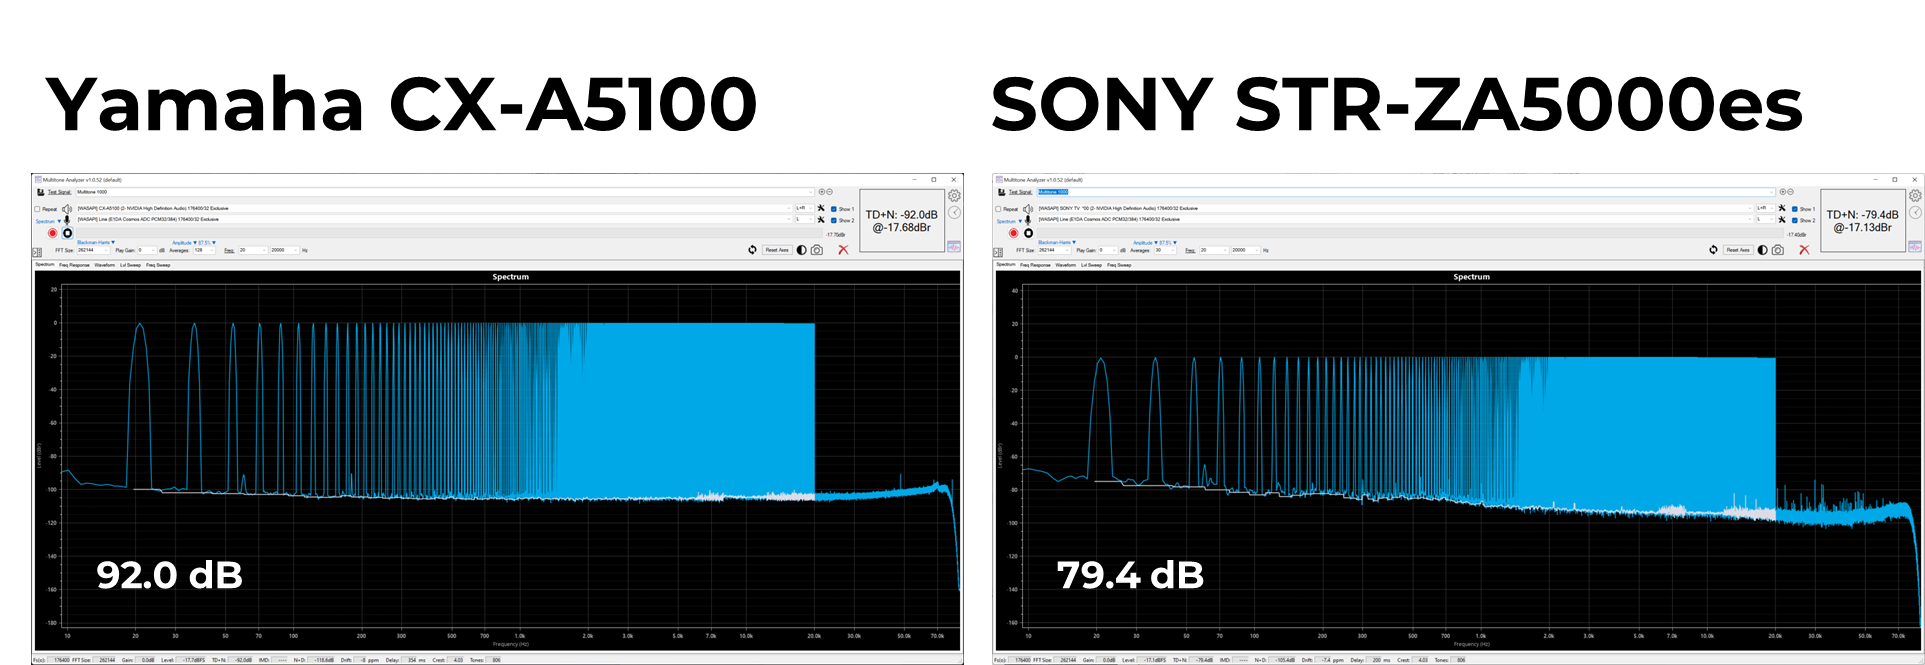
Task: Click the clock history icon in SONY window
Action: [1916, 213]
